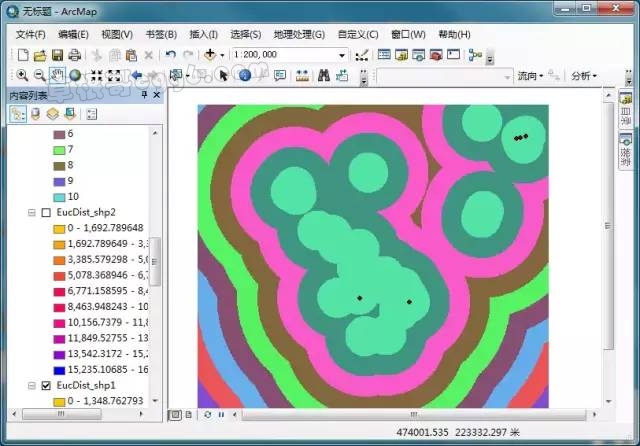The image size is (640, 446).
Task: Switch to List By Source view
Action: (35, 114)
